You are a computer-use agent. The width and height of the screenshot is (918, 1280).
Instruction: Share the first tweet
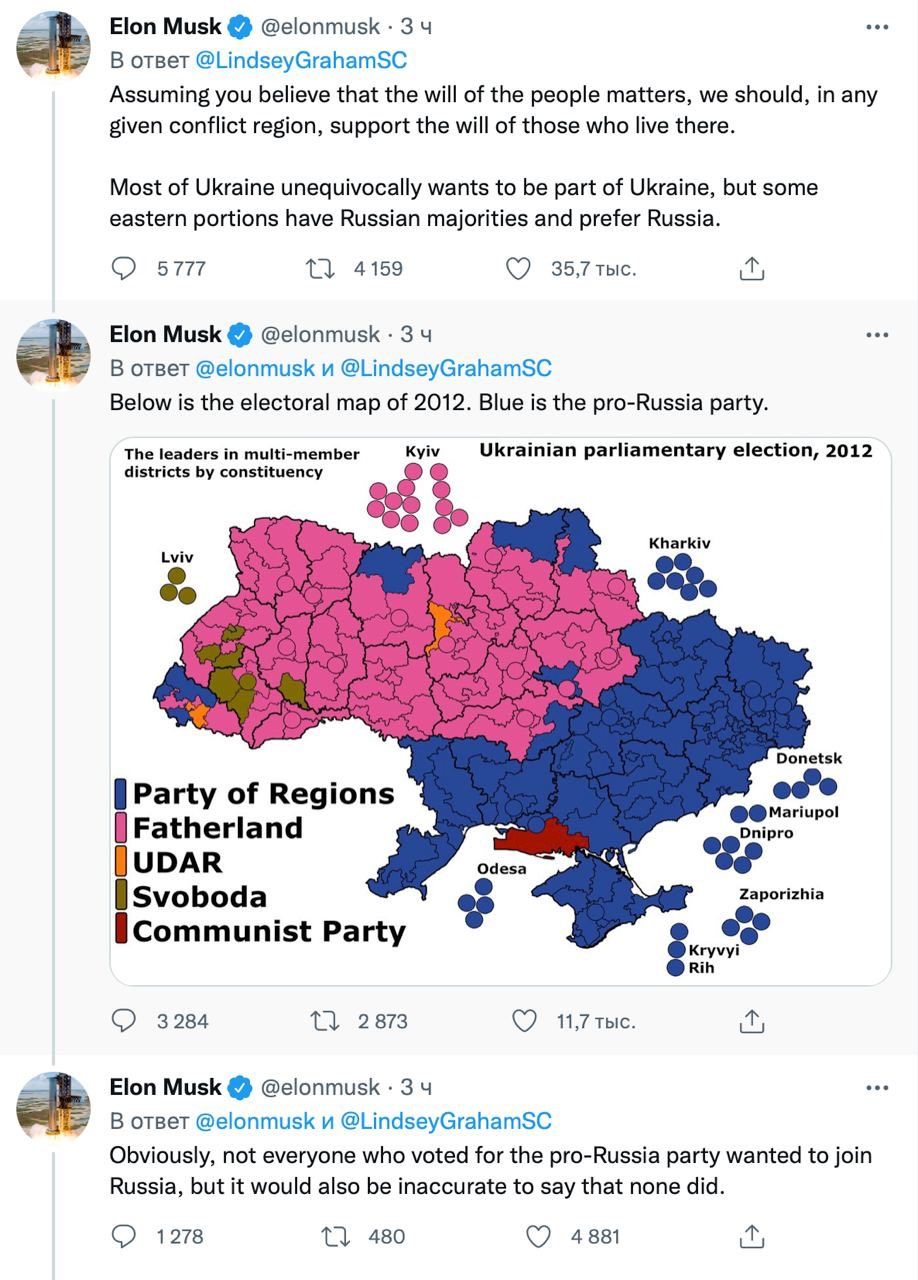(752, 268)
